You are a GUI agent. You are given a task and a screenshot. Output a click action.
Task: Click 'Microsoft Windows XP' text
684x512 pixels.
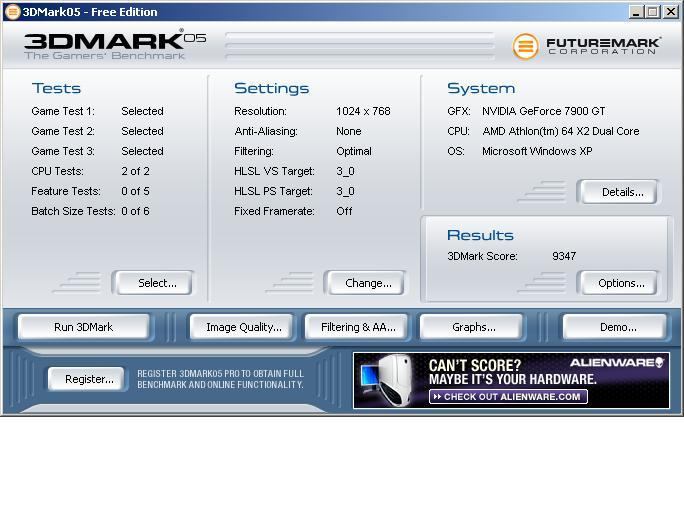(x=537, y=151)
